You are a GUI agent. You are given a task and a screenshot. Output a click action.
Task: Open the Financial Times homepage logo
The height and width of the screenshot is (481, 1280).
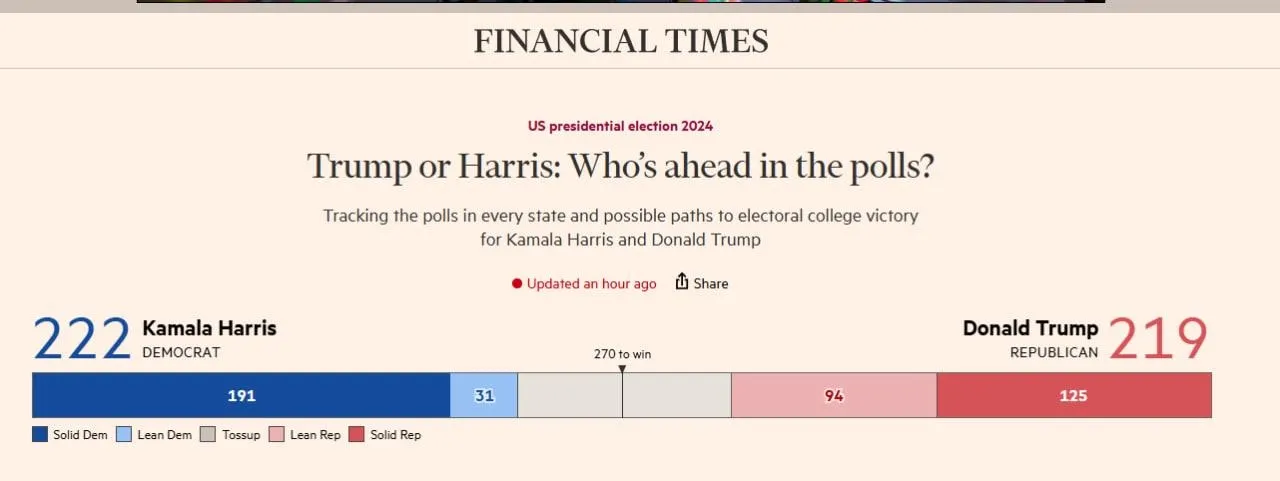click(621, 41)
